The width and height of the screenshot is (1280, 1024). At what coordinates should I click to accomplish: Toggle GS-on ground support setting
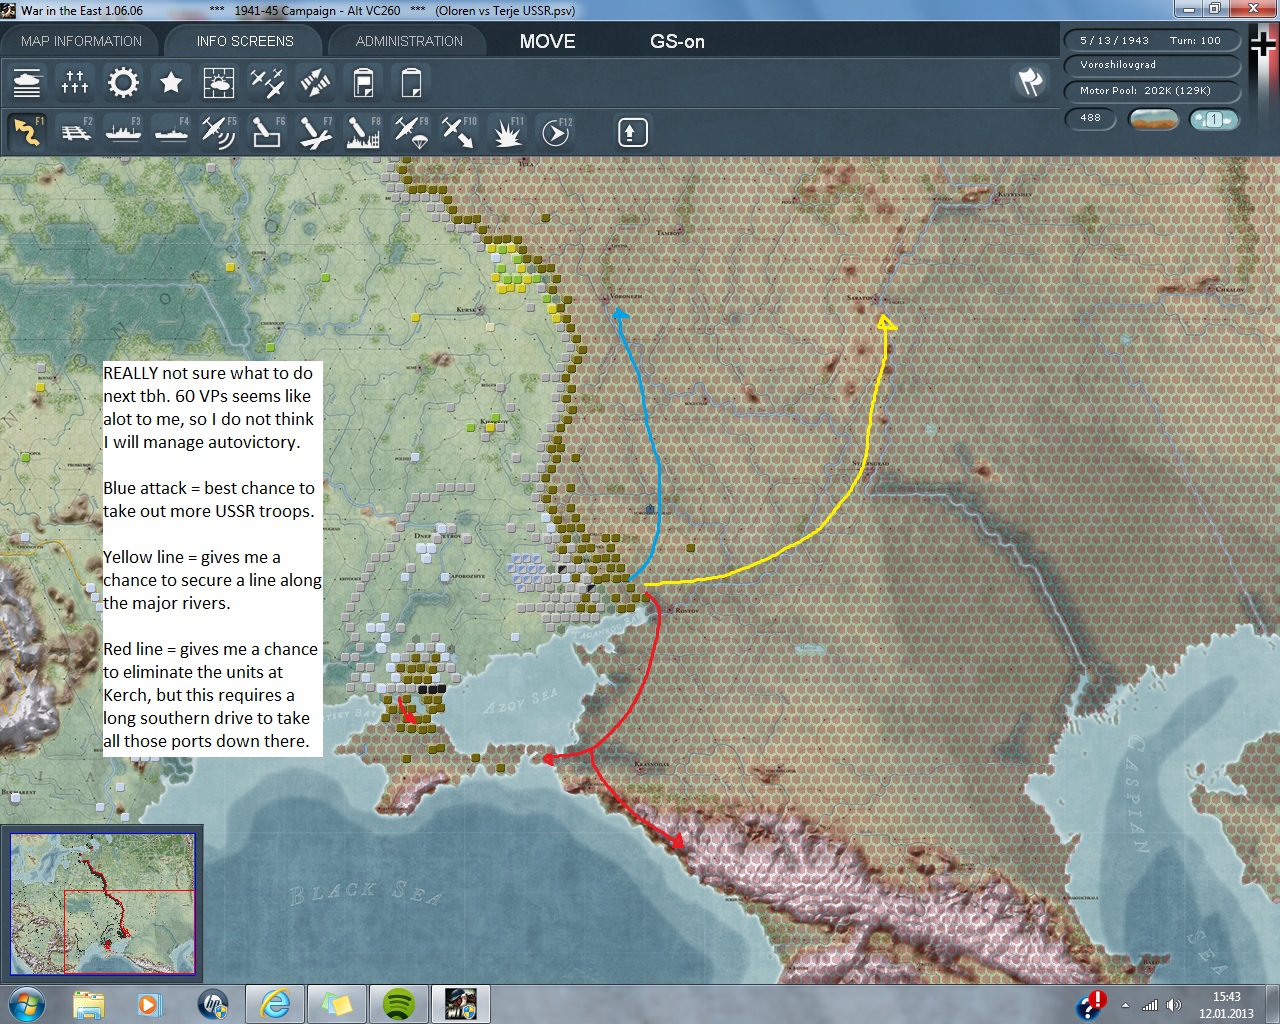coord(677,42)
